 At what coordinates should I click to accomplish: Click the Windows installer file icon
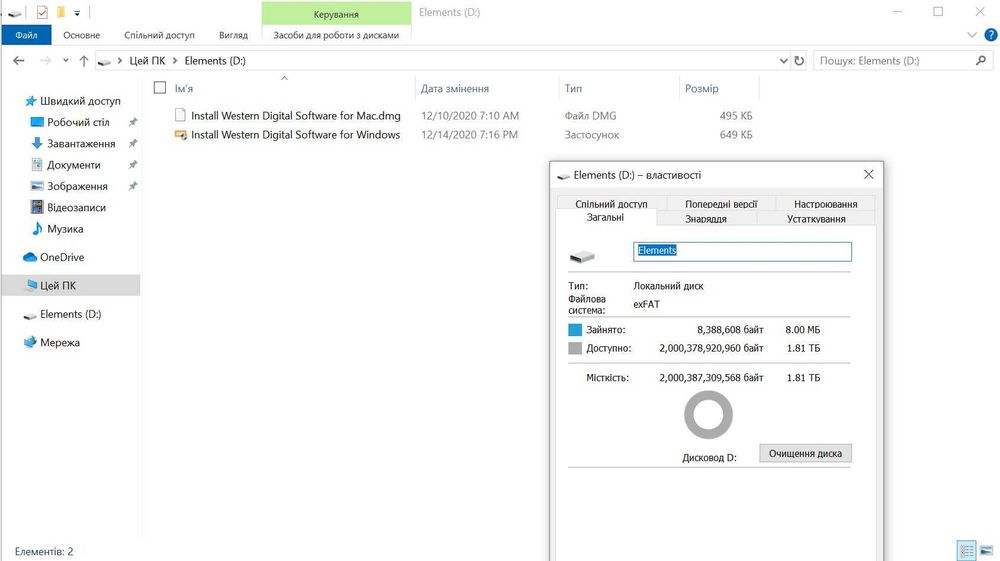click(180, 135)
